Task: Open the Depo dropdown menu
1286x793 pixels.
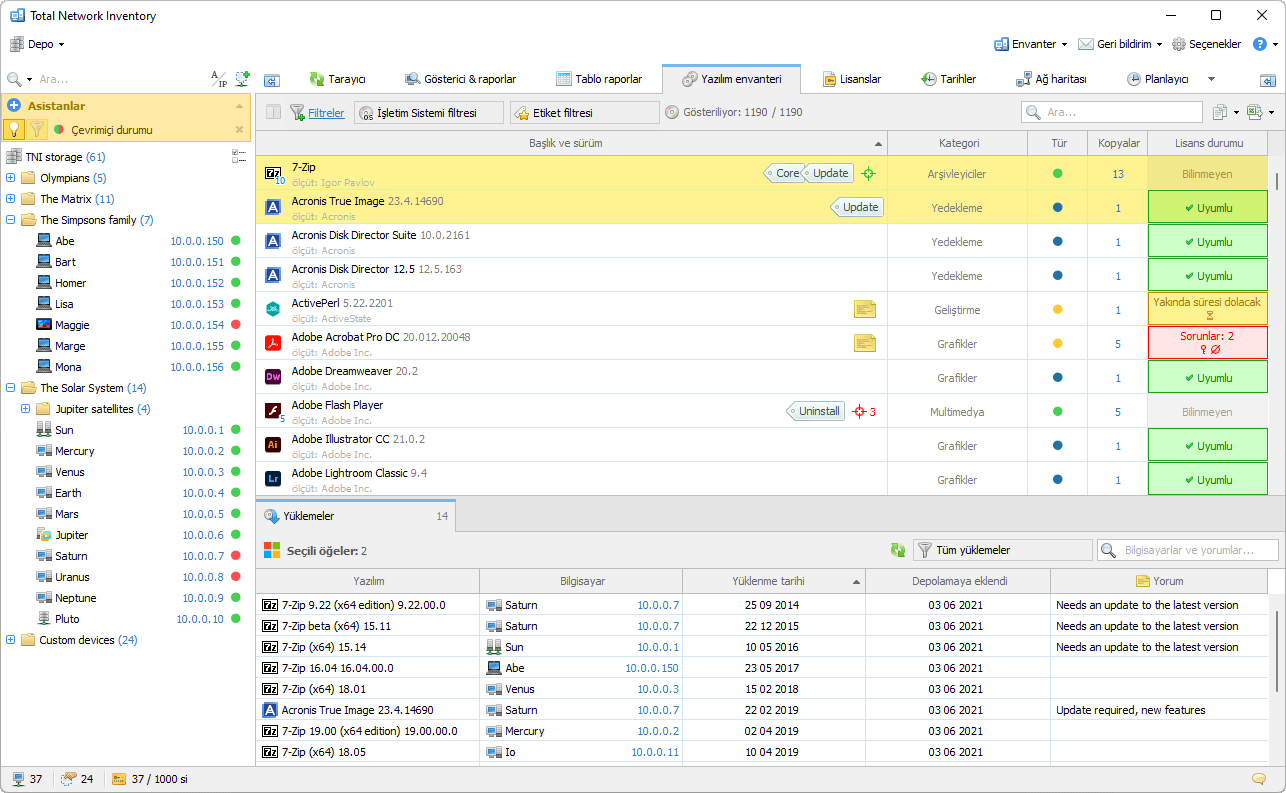Action: click(38, 44)
